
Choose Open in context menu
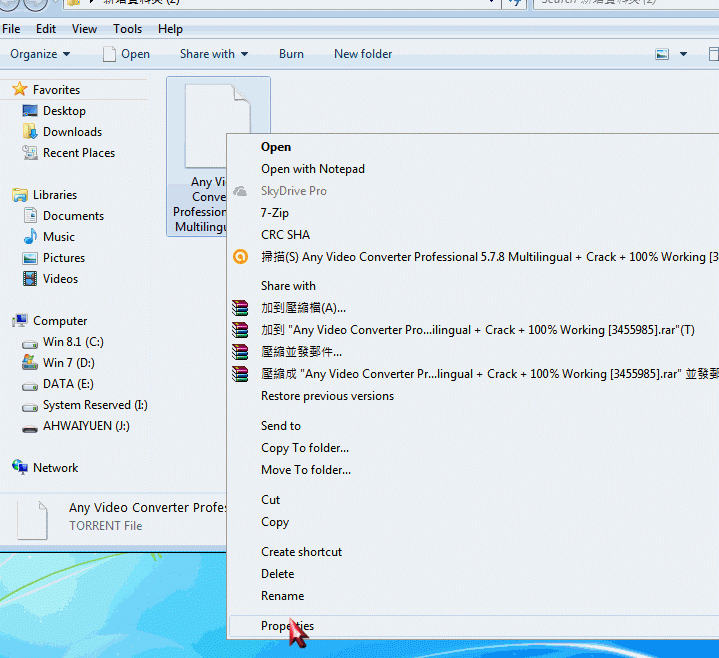pos(474,147)
